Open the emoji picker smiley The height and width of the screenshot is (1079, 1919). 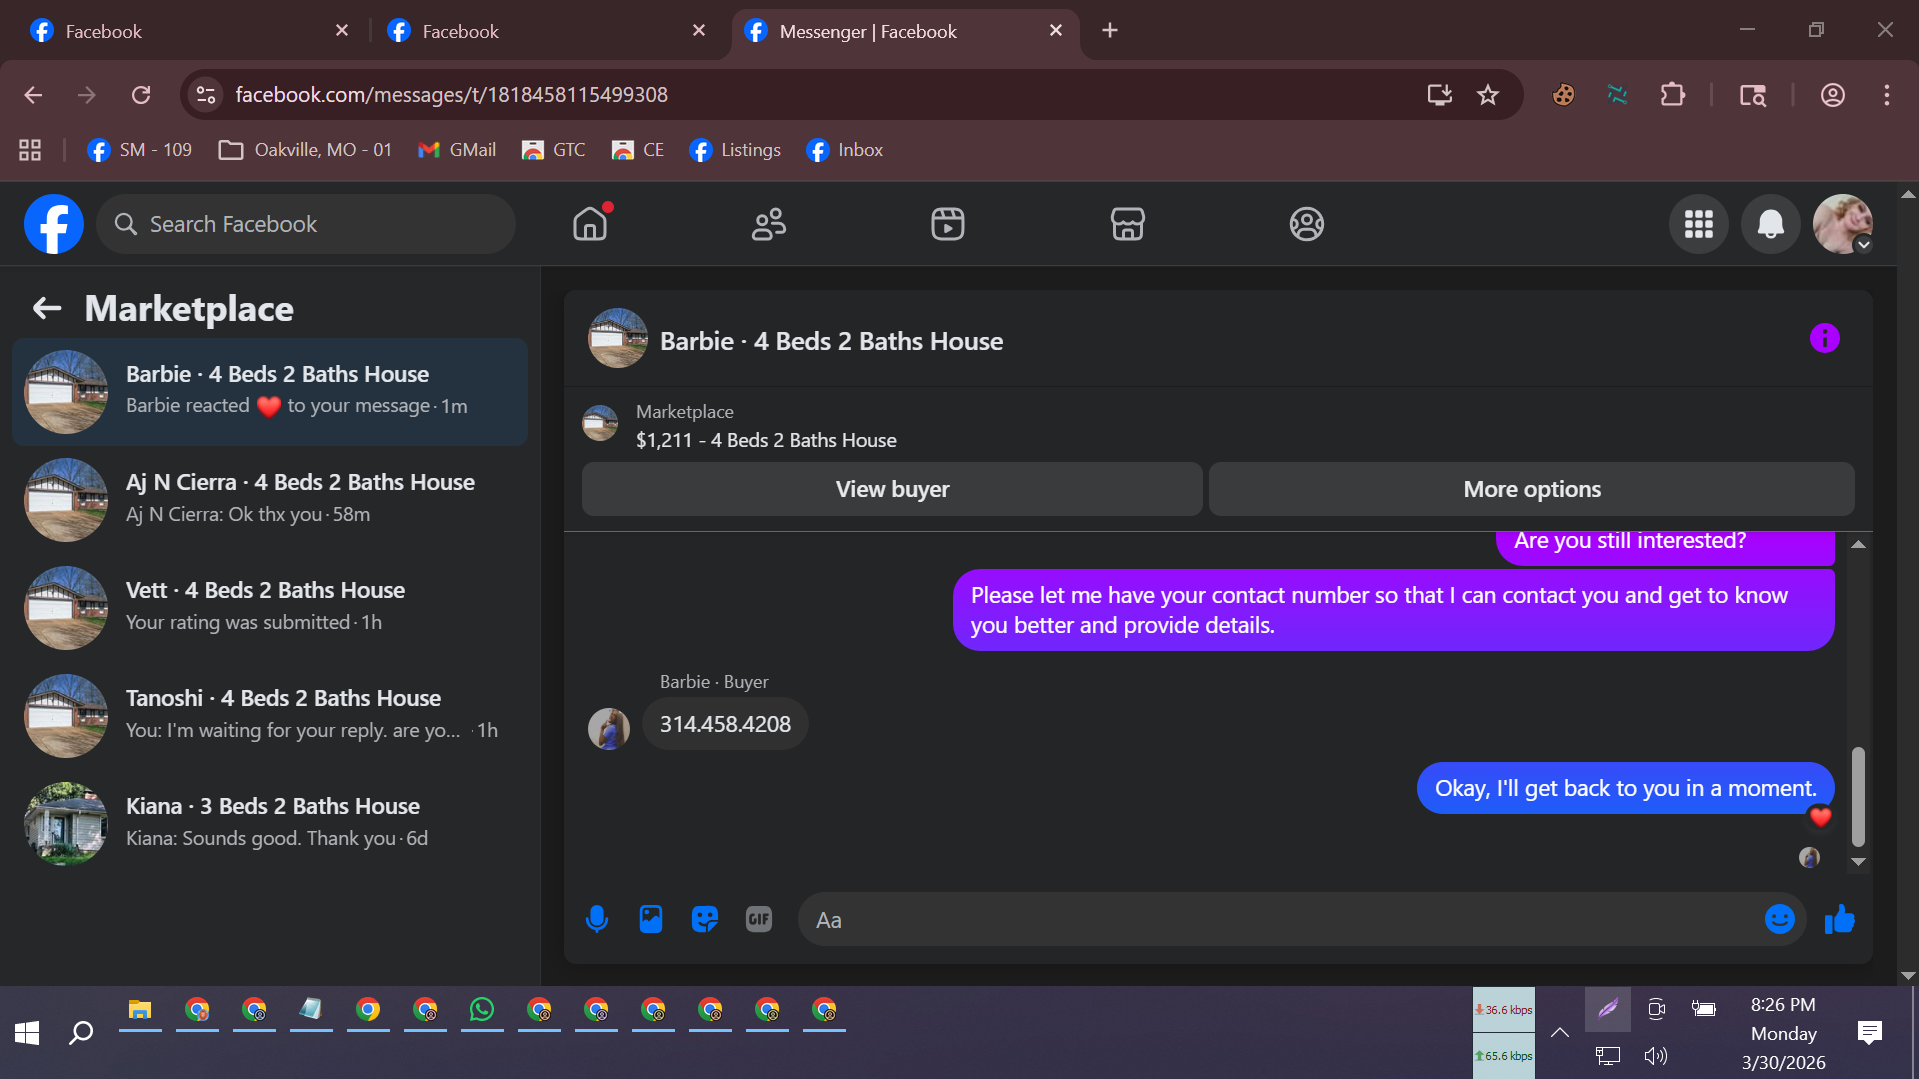[x=1779, y=919]
